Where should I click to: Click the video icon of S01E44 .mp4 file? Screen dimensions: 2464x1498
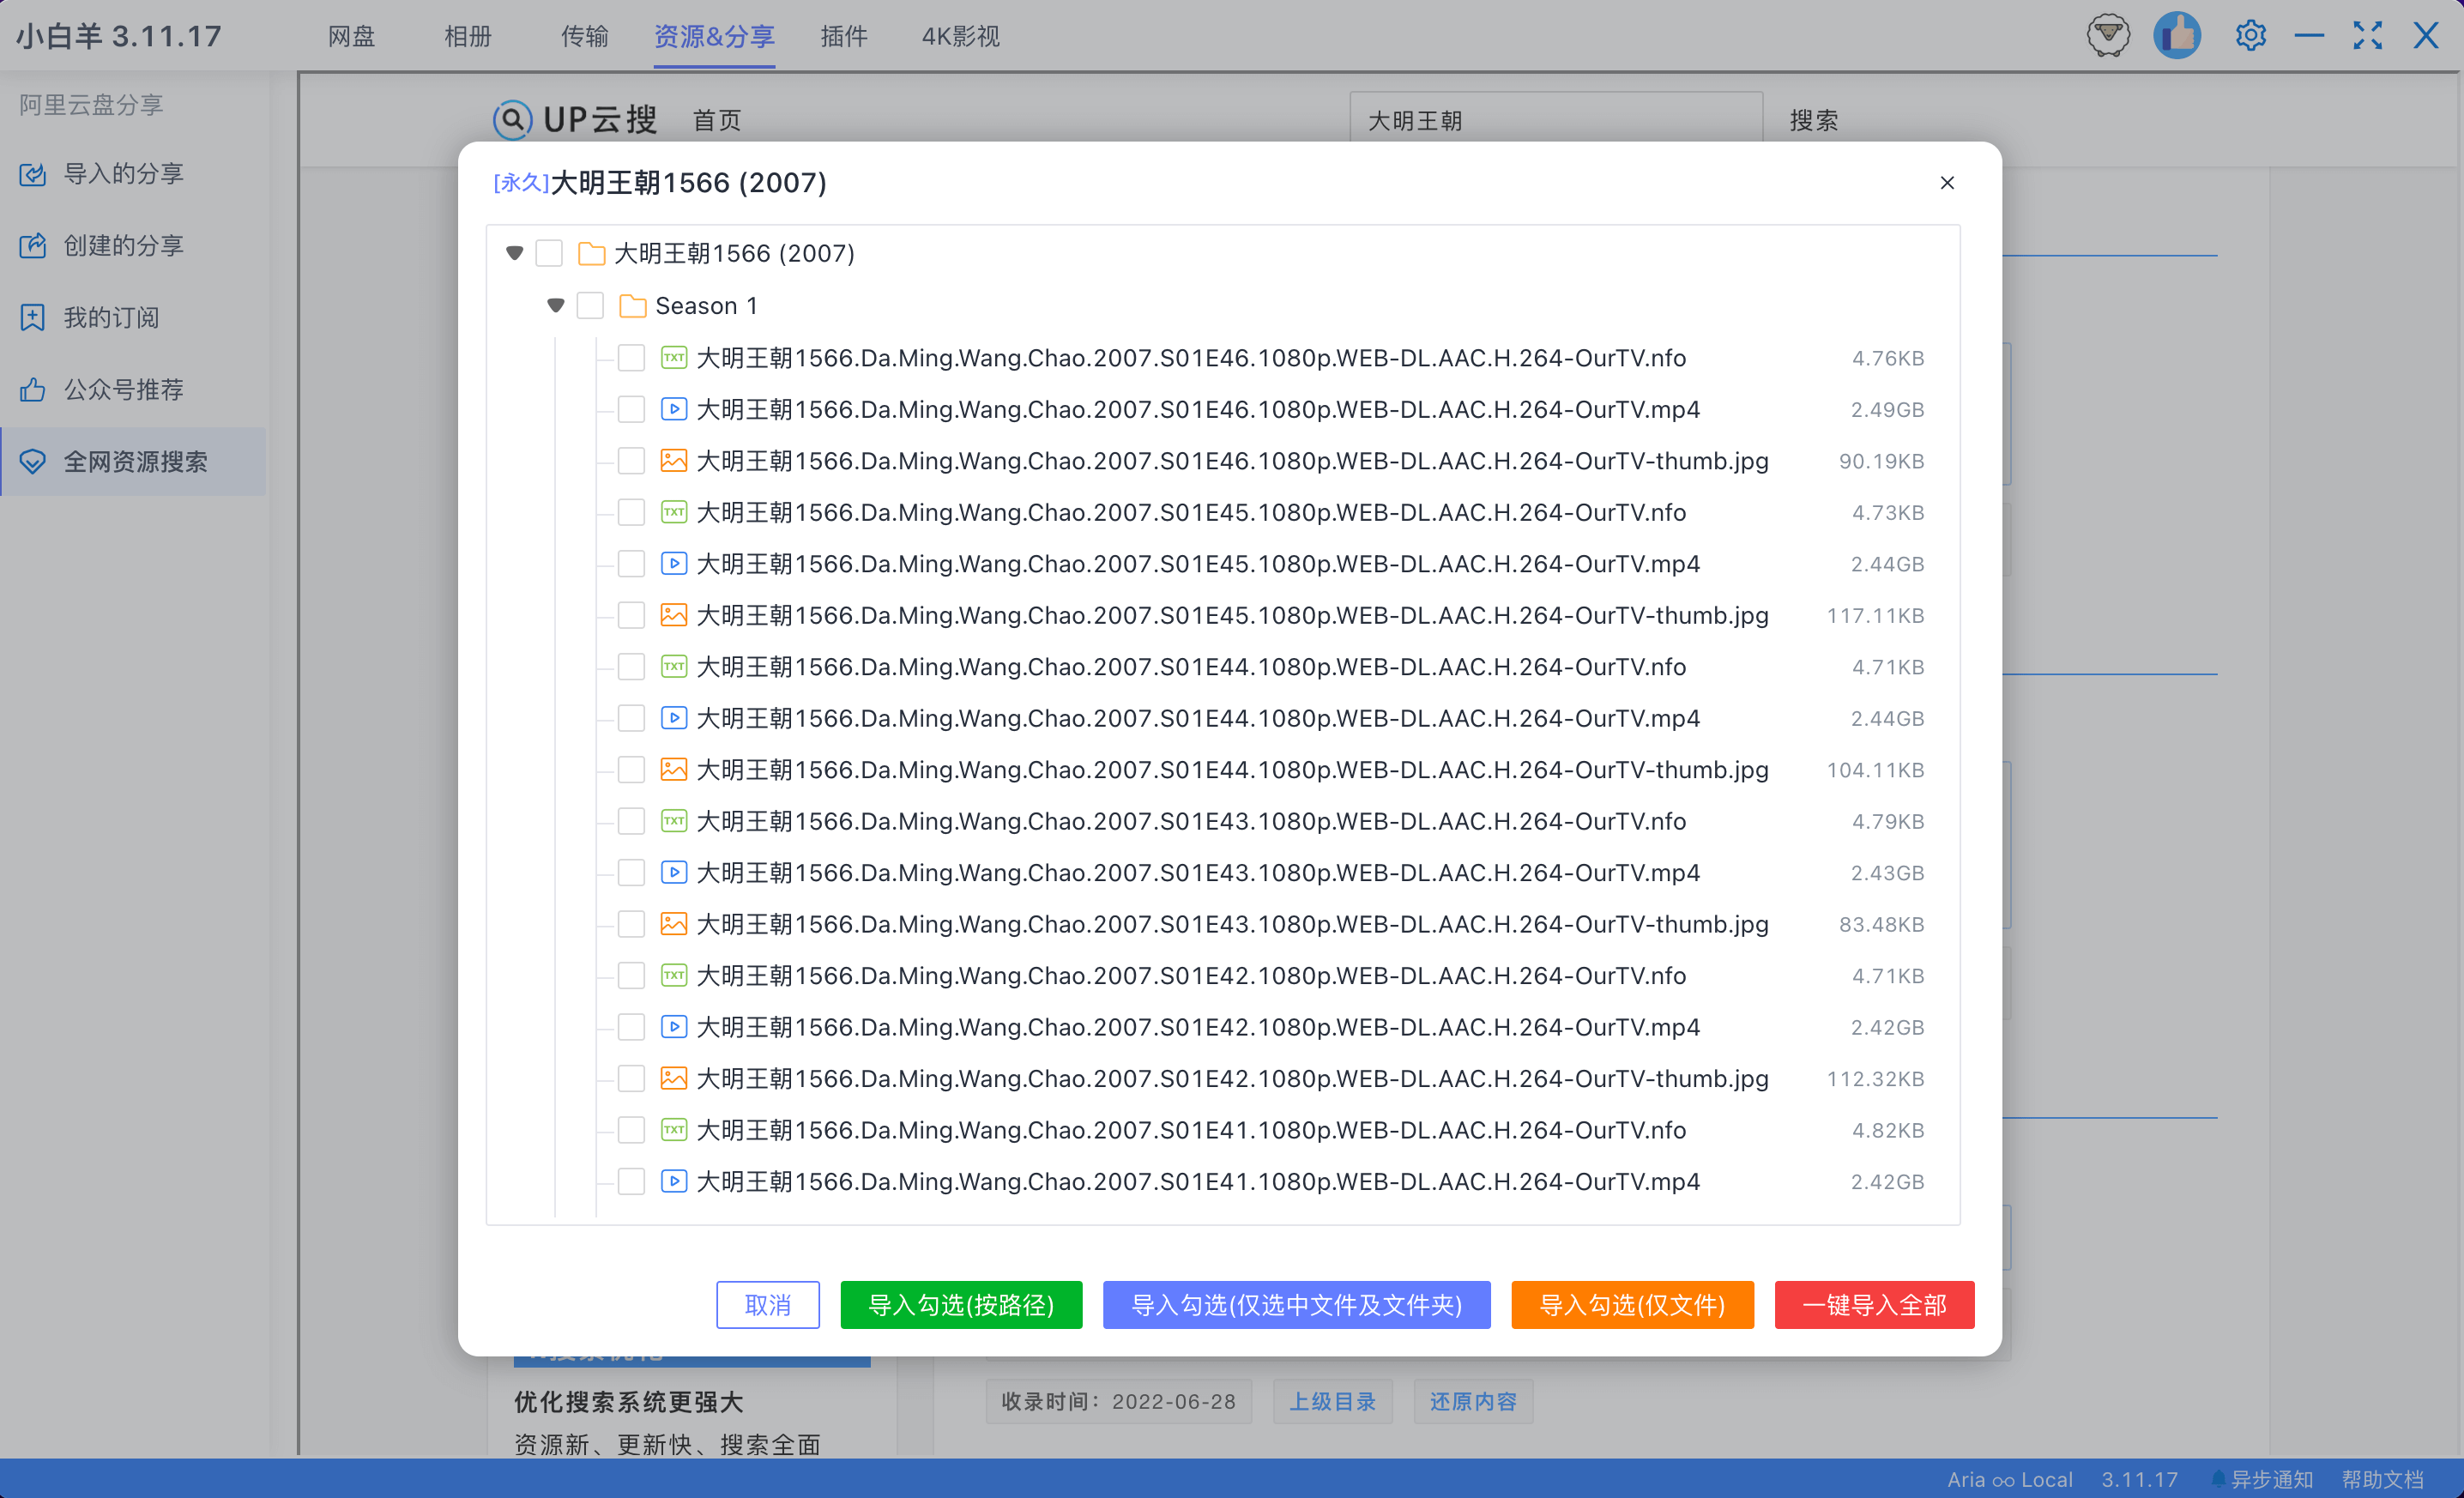click(674, 718)
